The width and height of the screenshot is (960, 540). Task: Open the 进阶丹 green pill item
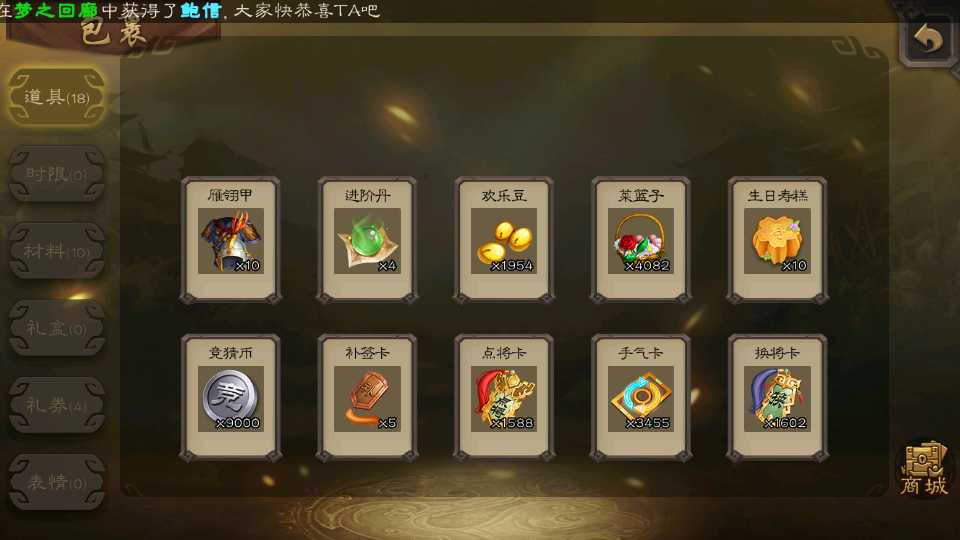point(367,240)
